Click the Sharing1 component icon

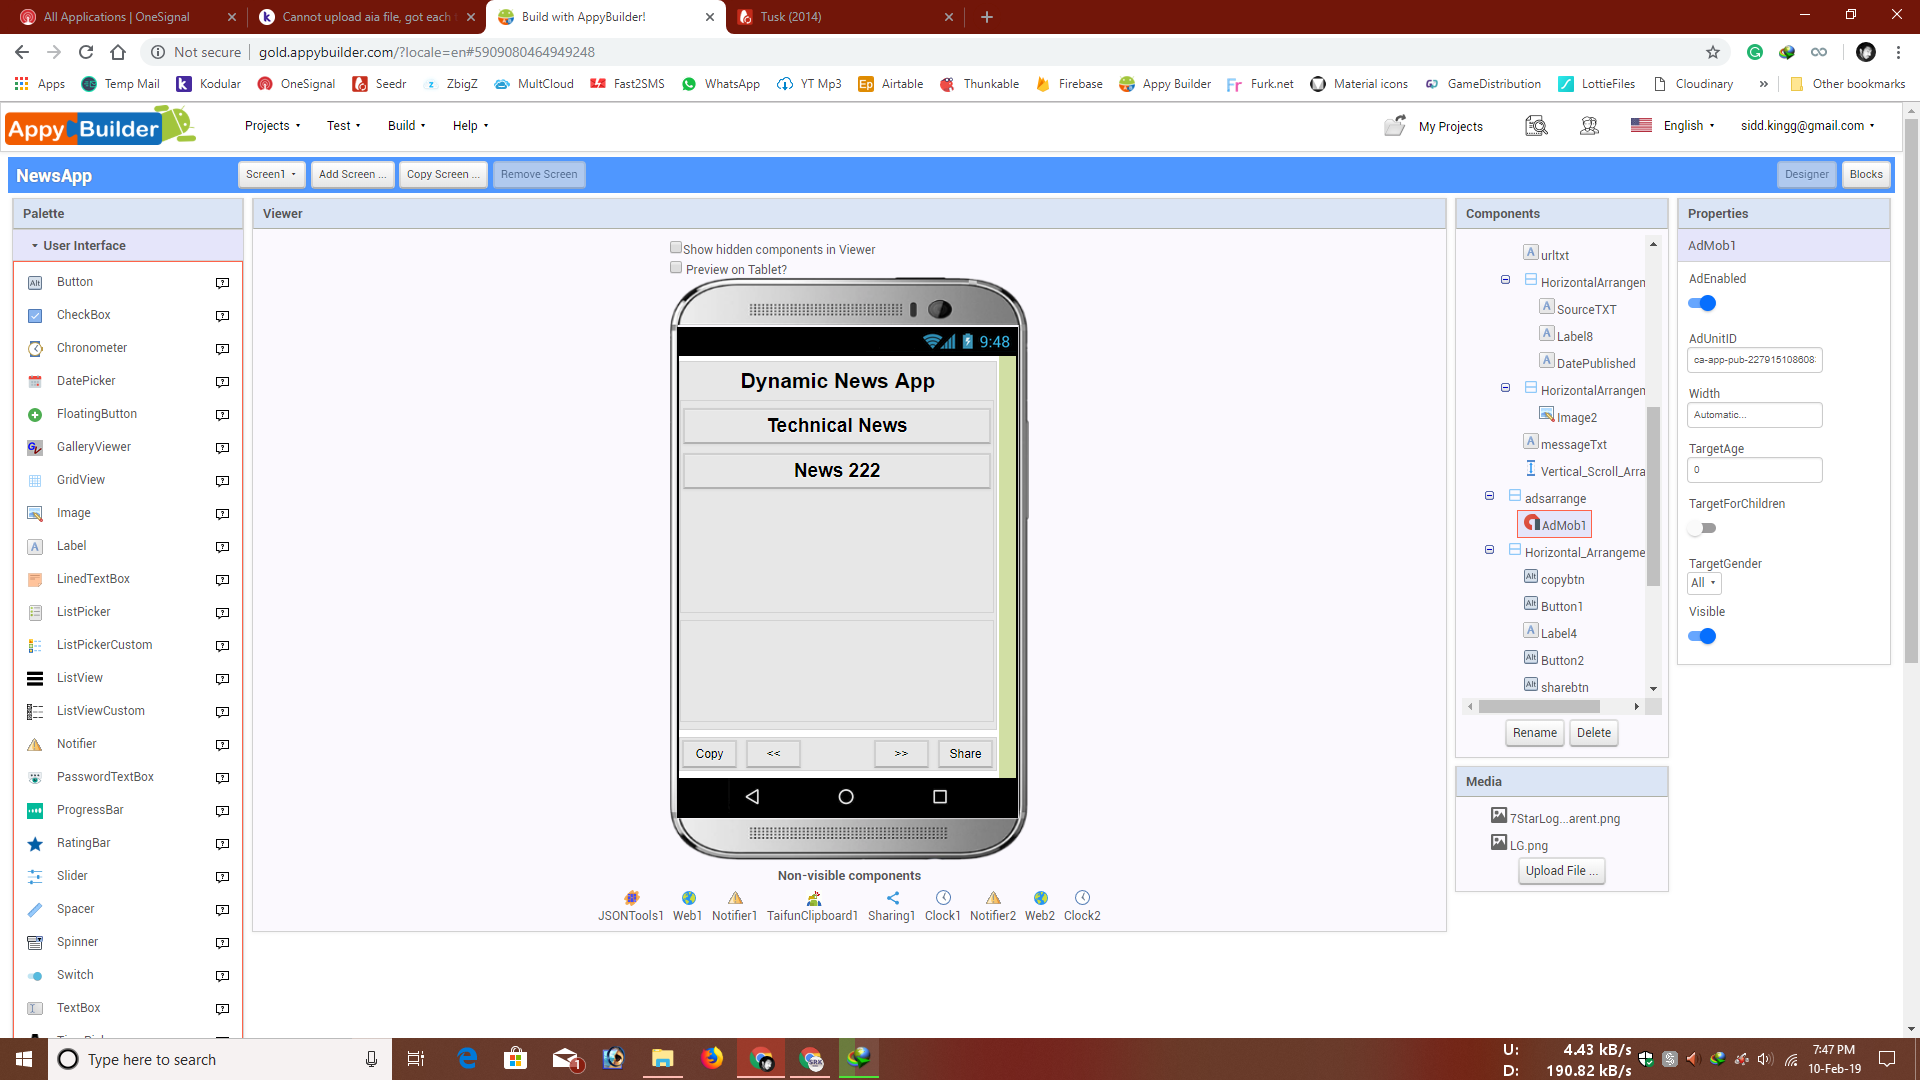(x=892, y=898)
